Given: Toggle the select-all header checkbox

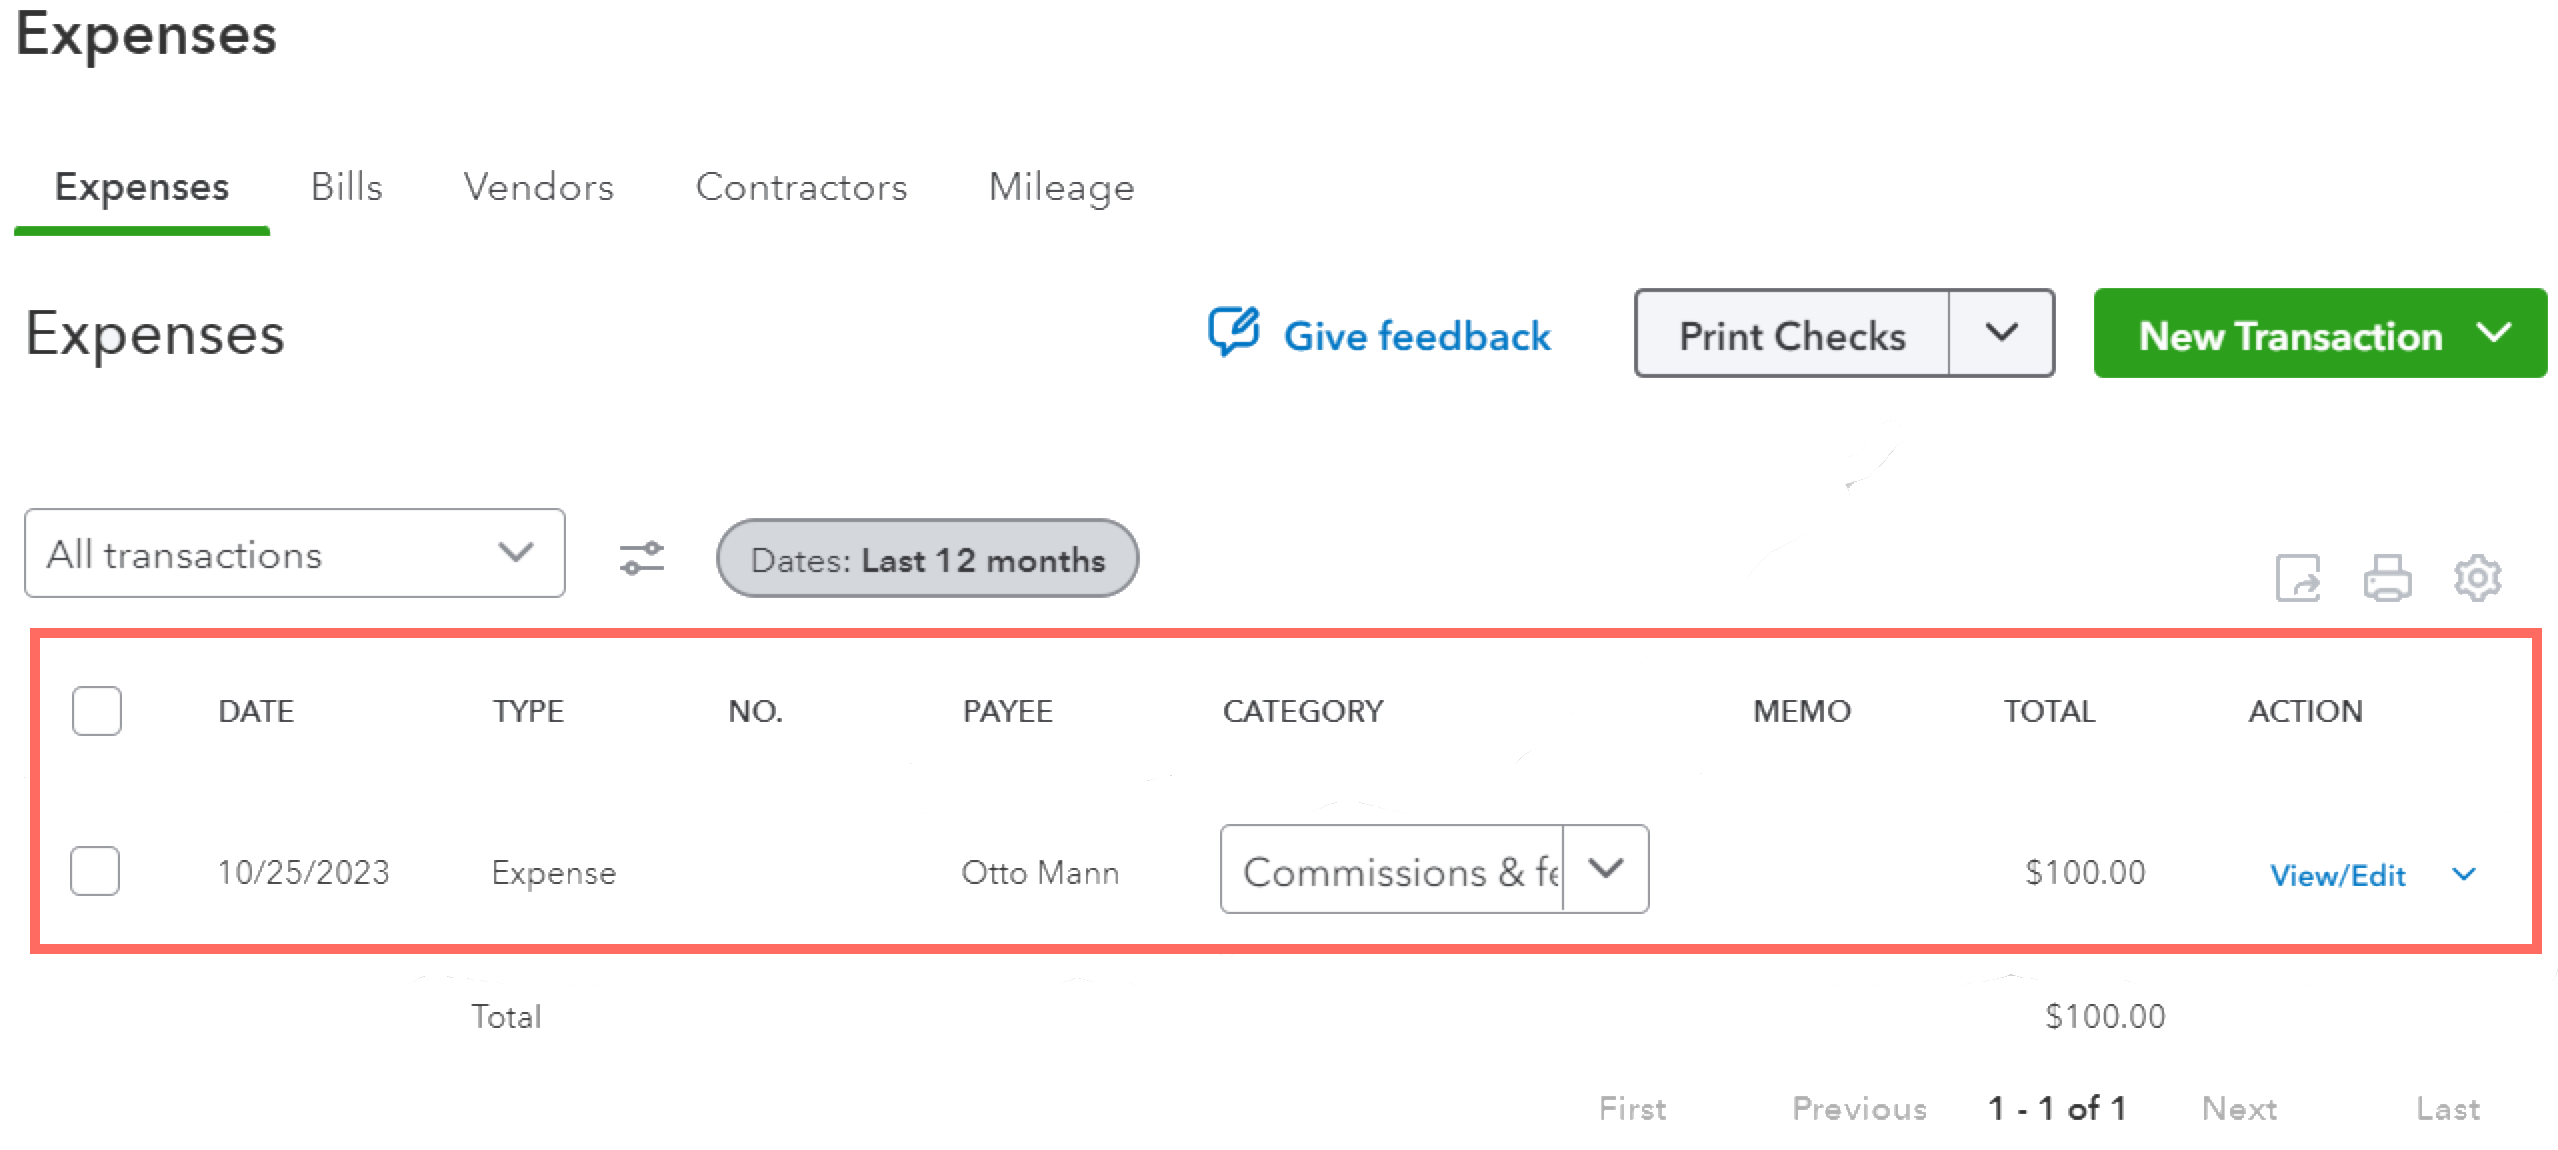Looking at the screenshot, I should (x=97, y=711).
